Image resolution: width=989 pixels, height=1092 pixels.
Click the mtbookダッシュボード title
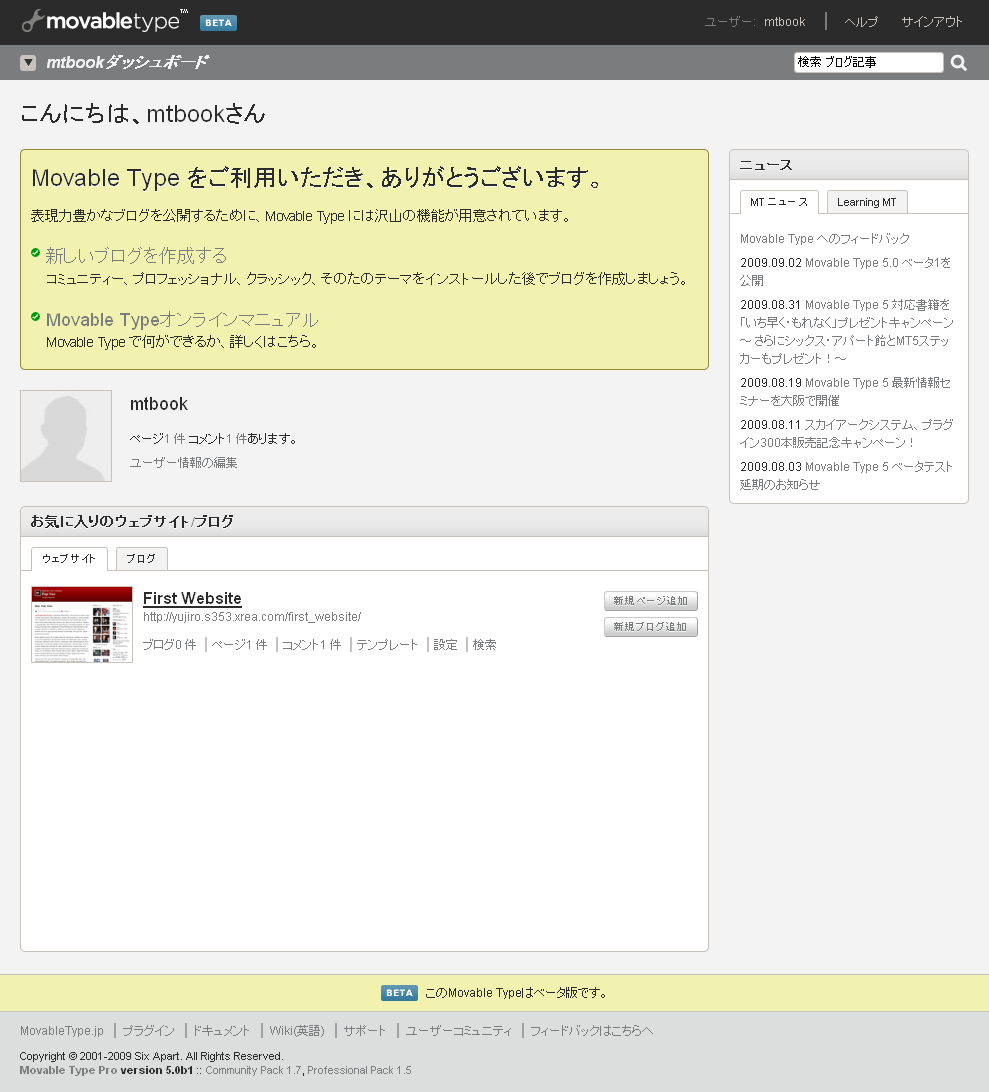point(127,63)
